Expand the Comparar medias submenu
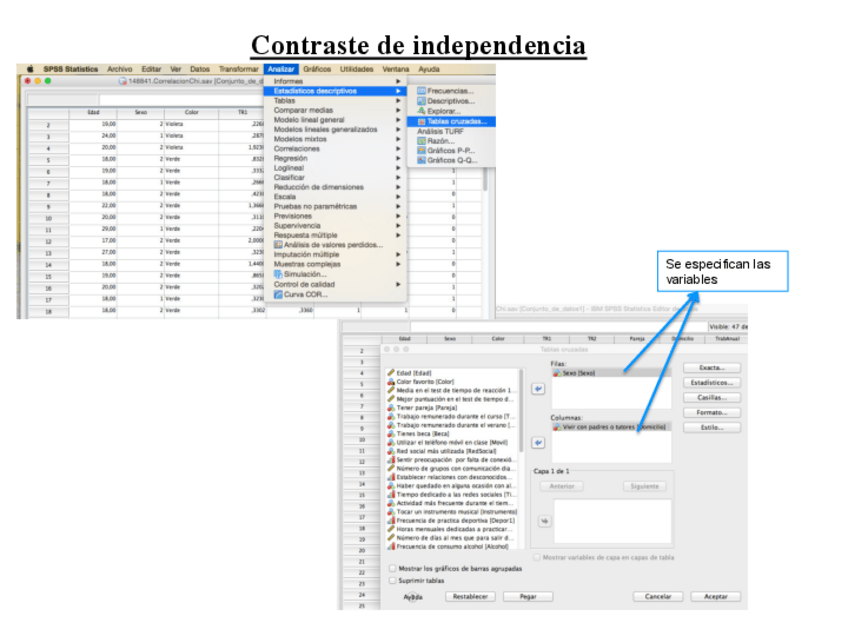848x636 pixels. click(x=304, y=110)
